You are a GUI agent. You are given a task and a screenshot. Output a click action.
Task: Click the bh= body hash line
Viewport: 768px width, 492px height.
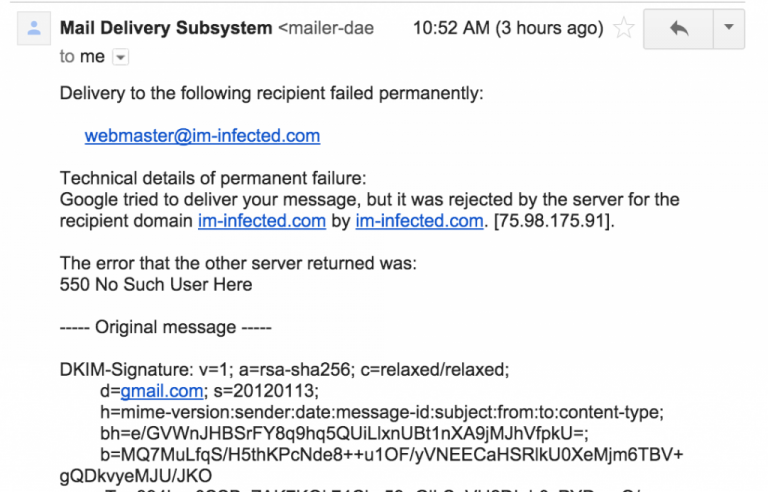click(344, 433)
